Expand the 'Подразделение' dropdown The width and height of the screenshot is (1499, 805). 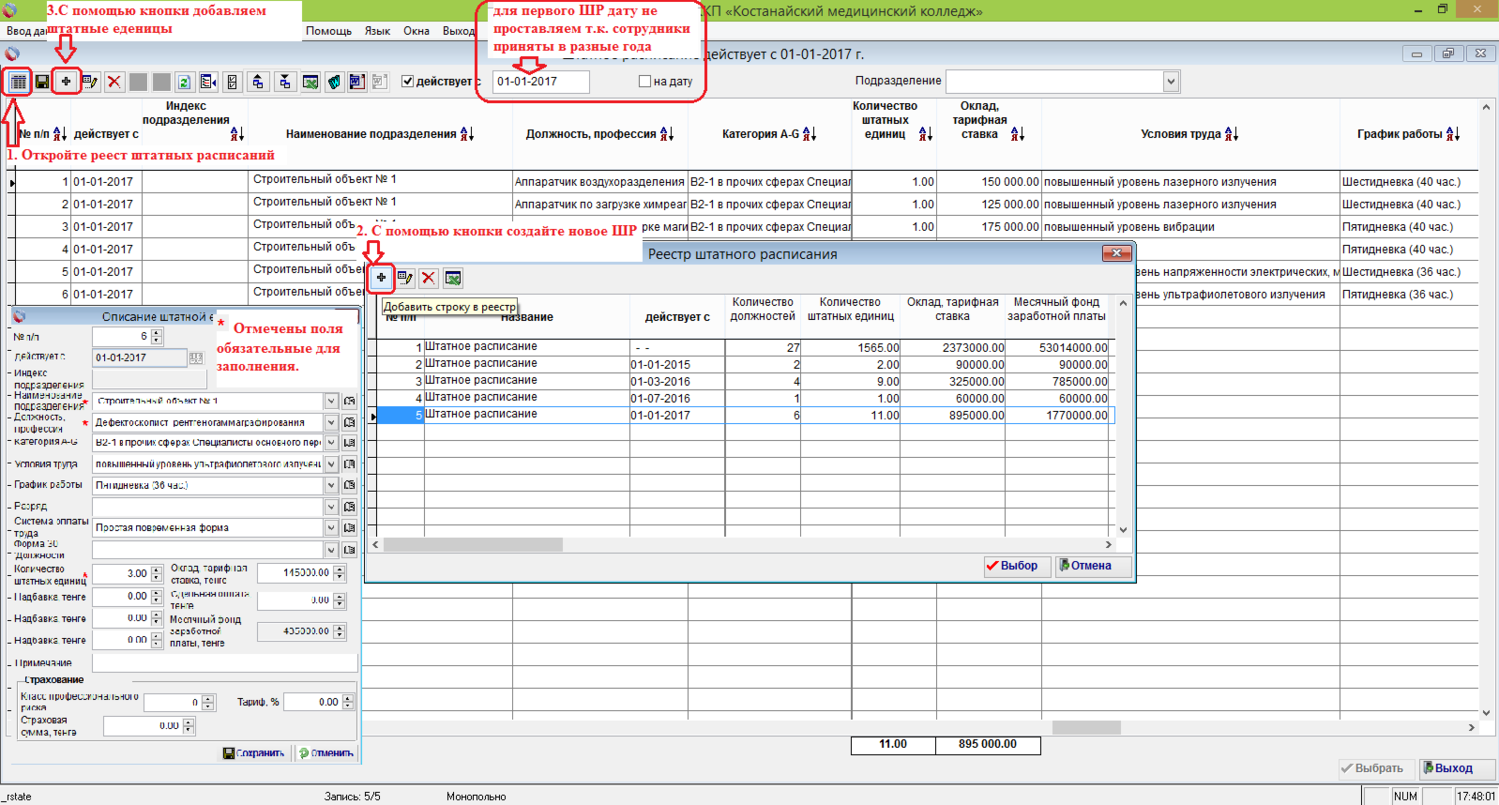pos(1170,81)
